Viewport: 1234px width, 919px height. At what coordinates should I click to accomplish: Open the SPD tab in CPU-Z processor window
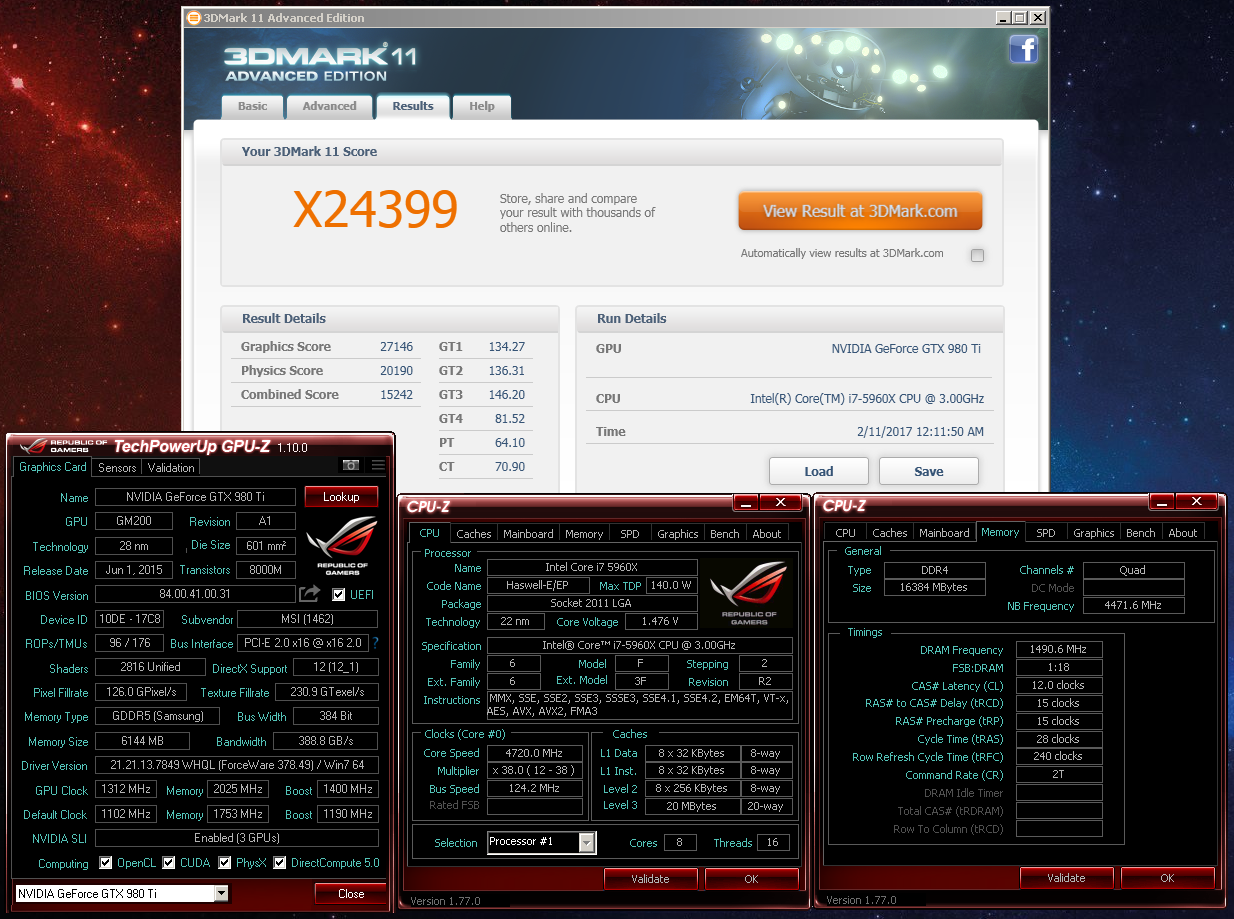tap(630, 534)
